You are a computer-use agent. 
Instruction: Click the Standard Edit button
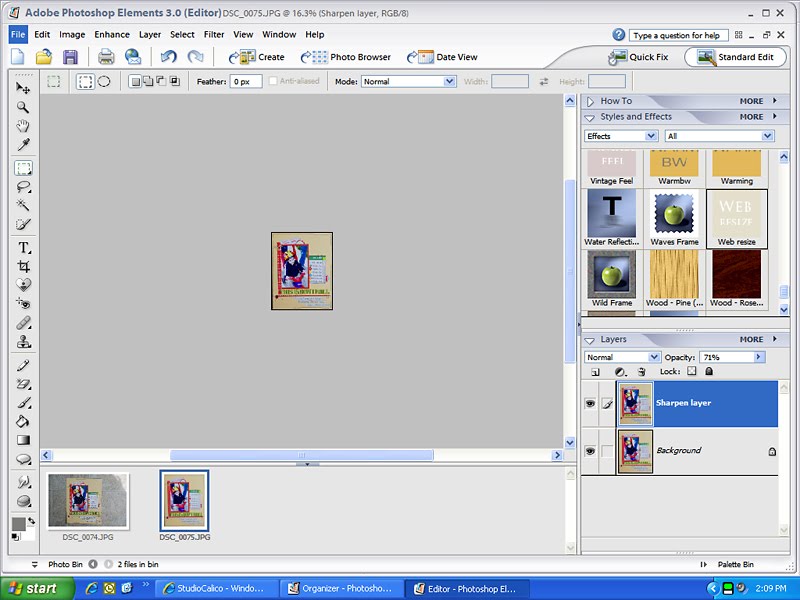coord(735,57)
